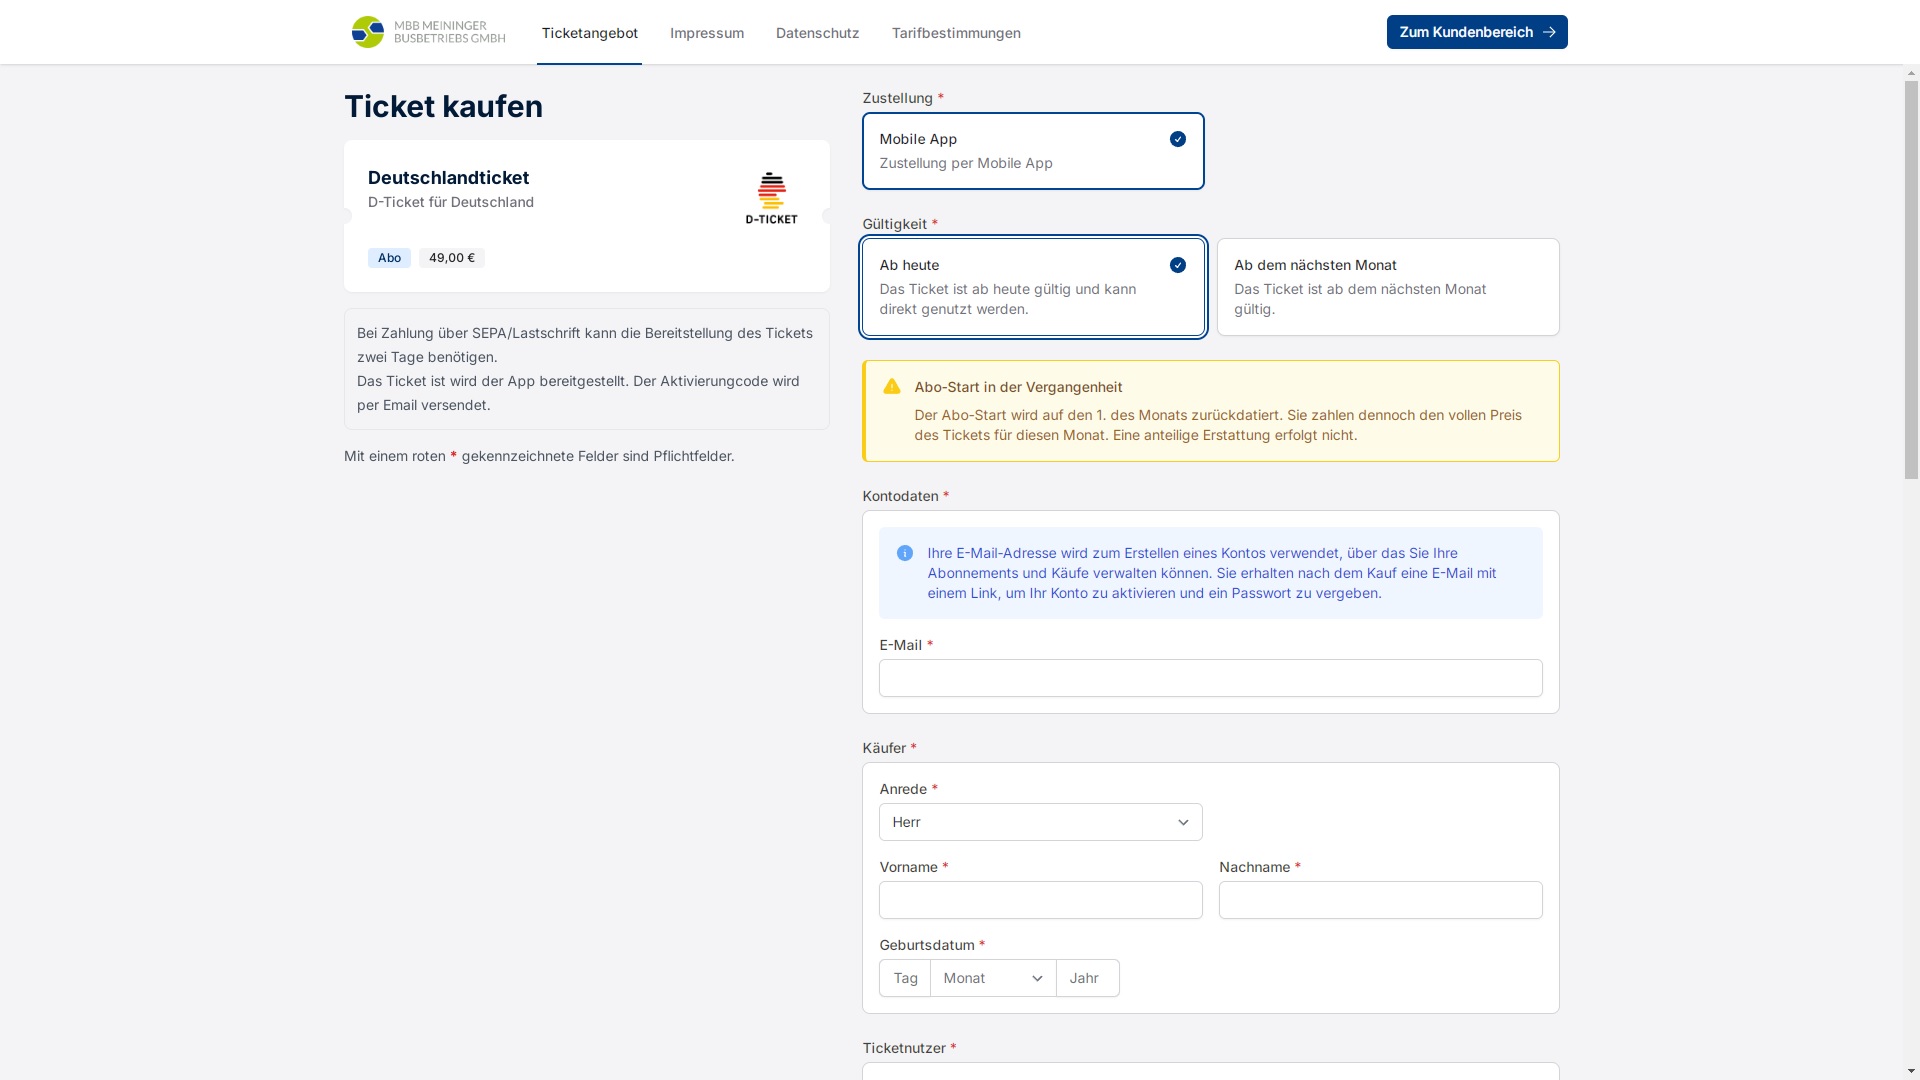This screenshot has width=1920, height=1080.
Task: Click the Tag birthdate field
Action: click(905, 978)
